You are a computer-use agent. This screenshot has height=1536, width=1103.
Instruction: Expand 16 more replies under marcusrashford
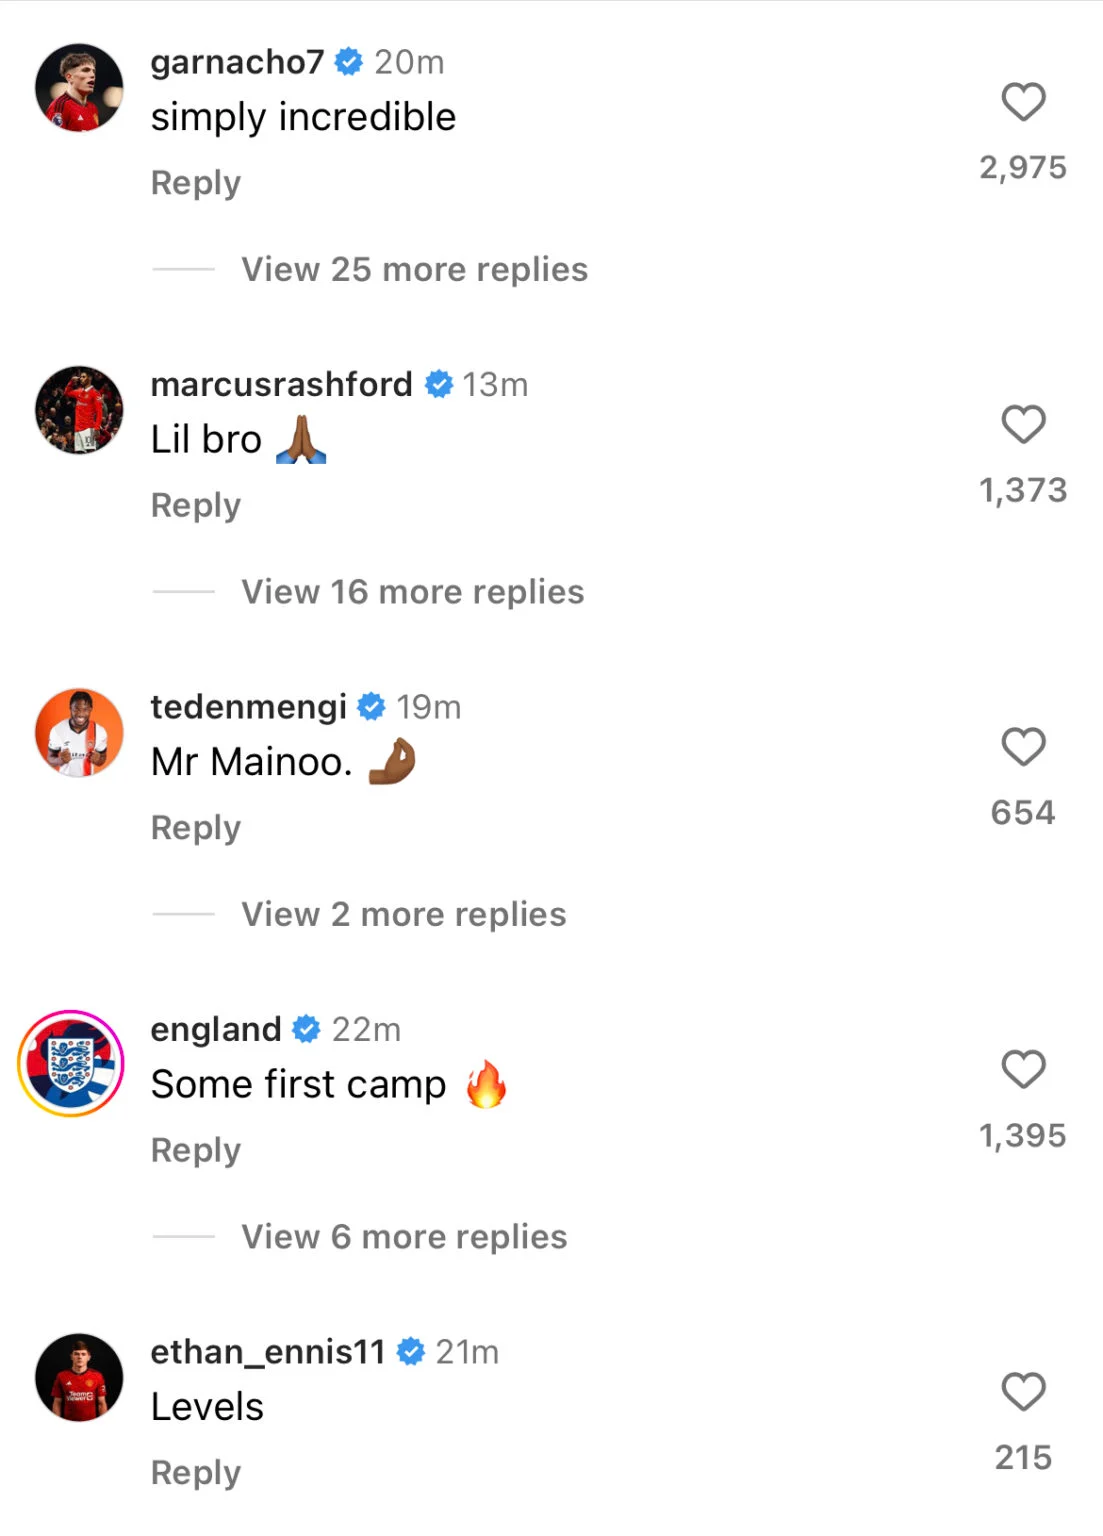412,592
